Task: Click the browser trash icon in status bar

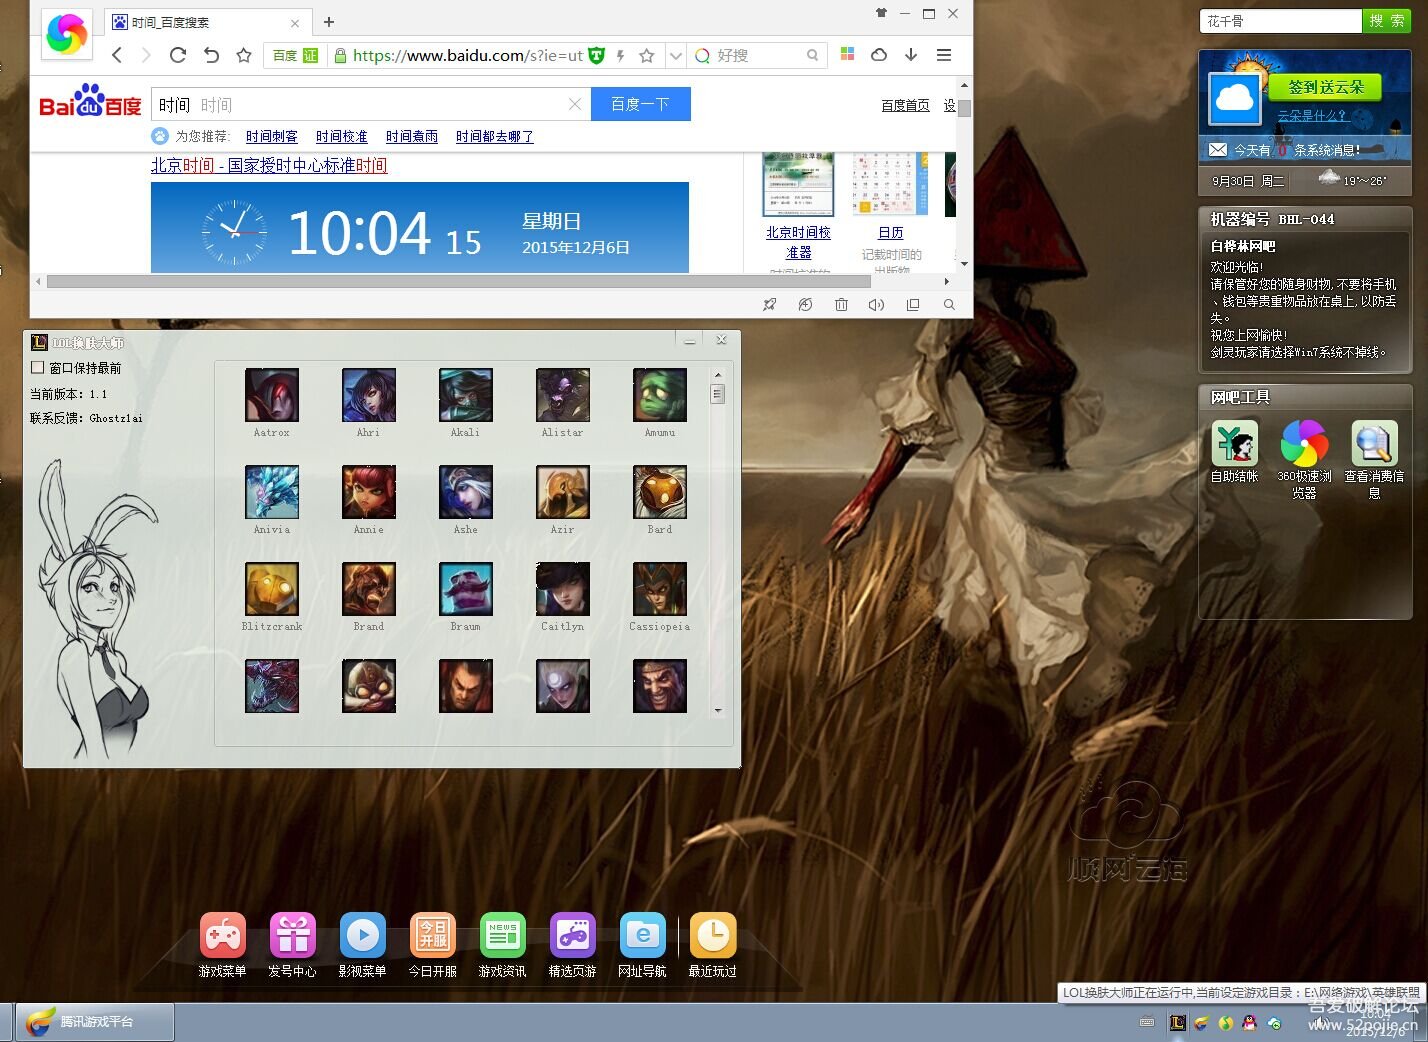Action: coord(841,305)
